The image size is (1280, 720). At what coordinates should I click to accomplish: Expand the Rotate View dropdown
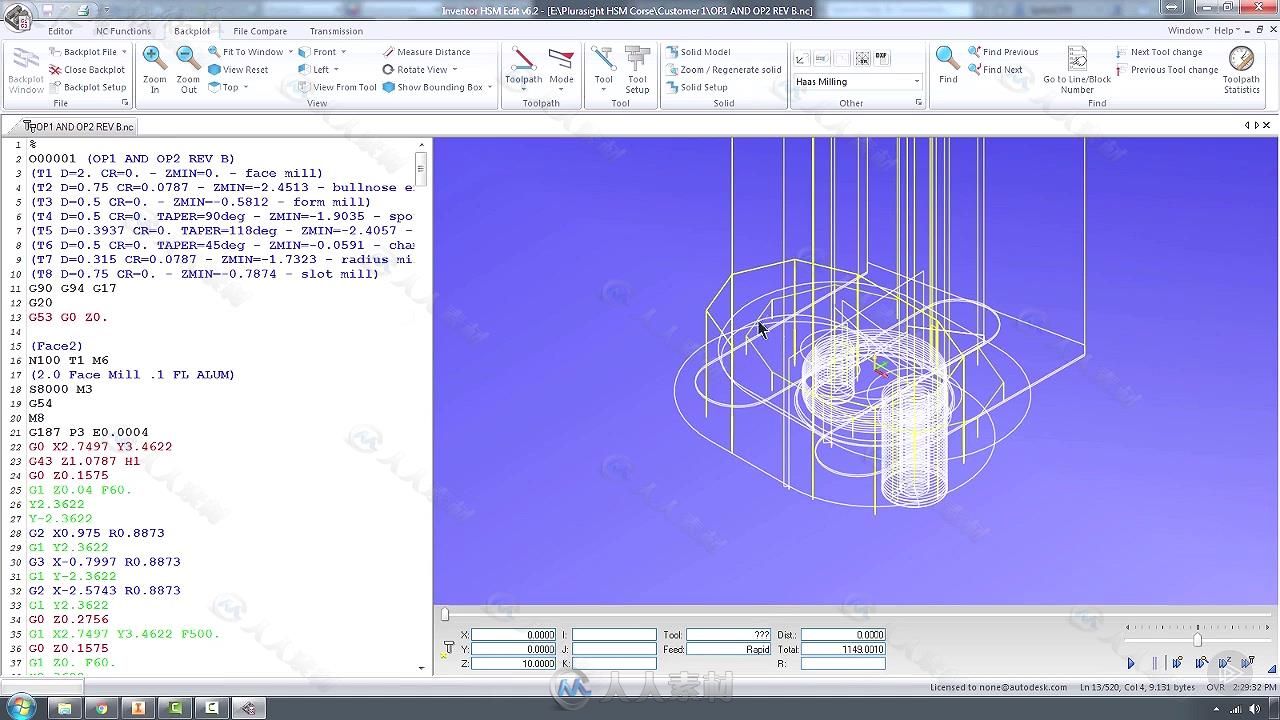click(455, 70)
